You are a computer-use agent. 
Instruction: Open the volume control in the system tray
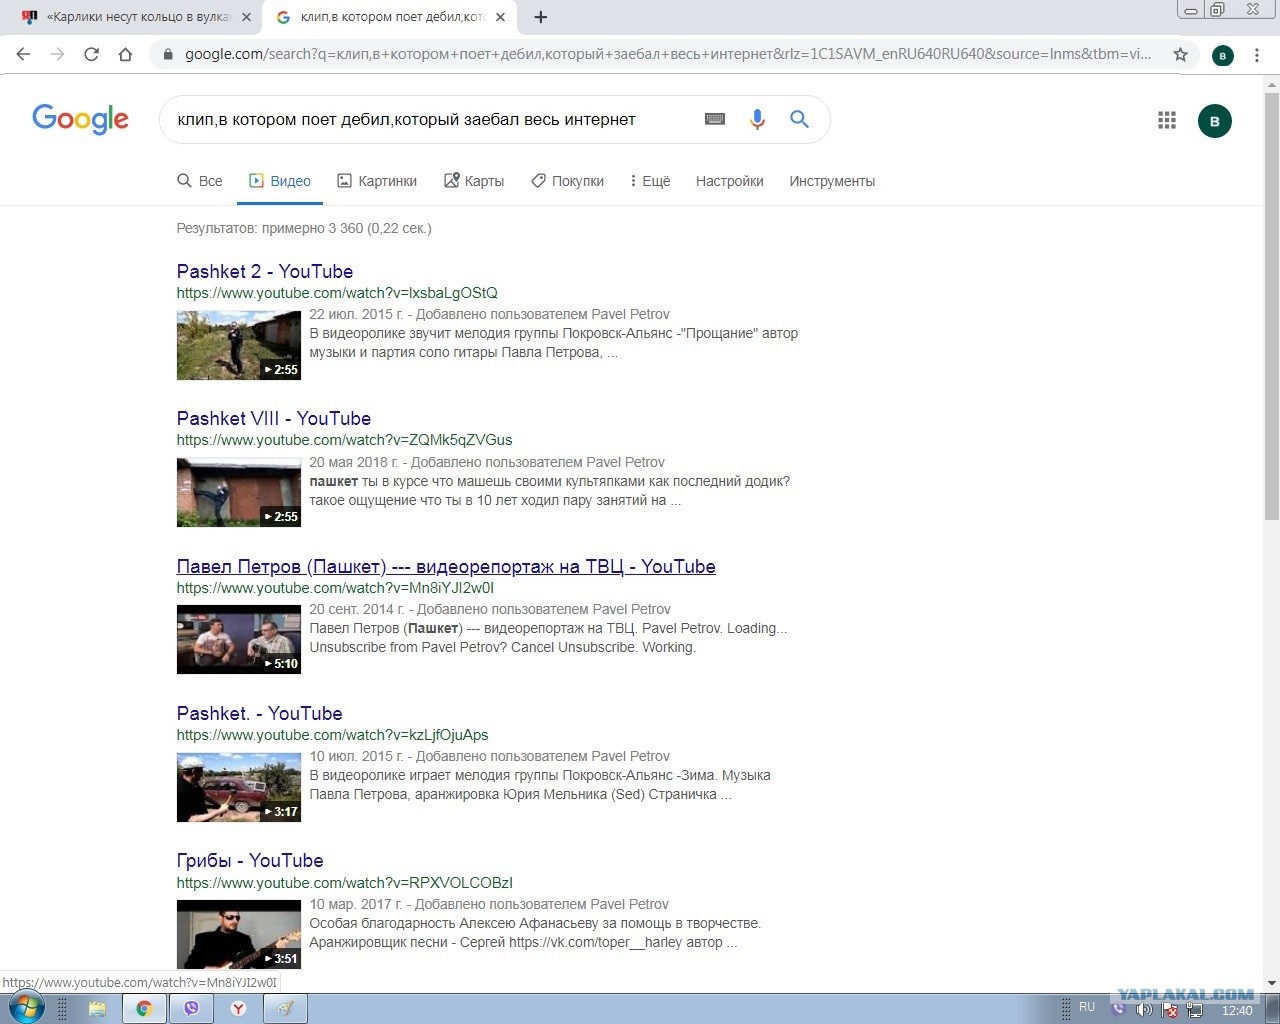pyautogui.click(x=1145, y=1010)
